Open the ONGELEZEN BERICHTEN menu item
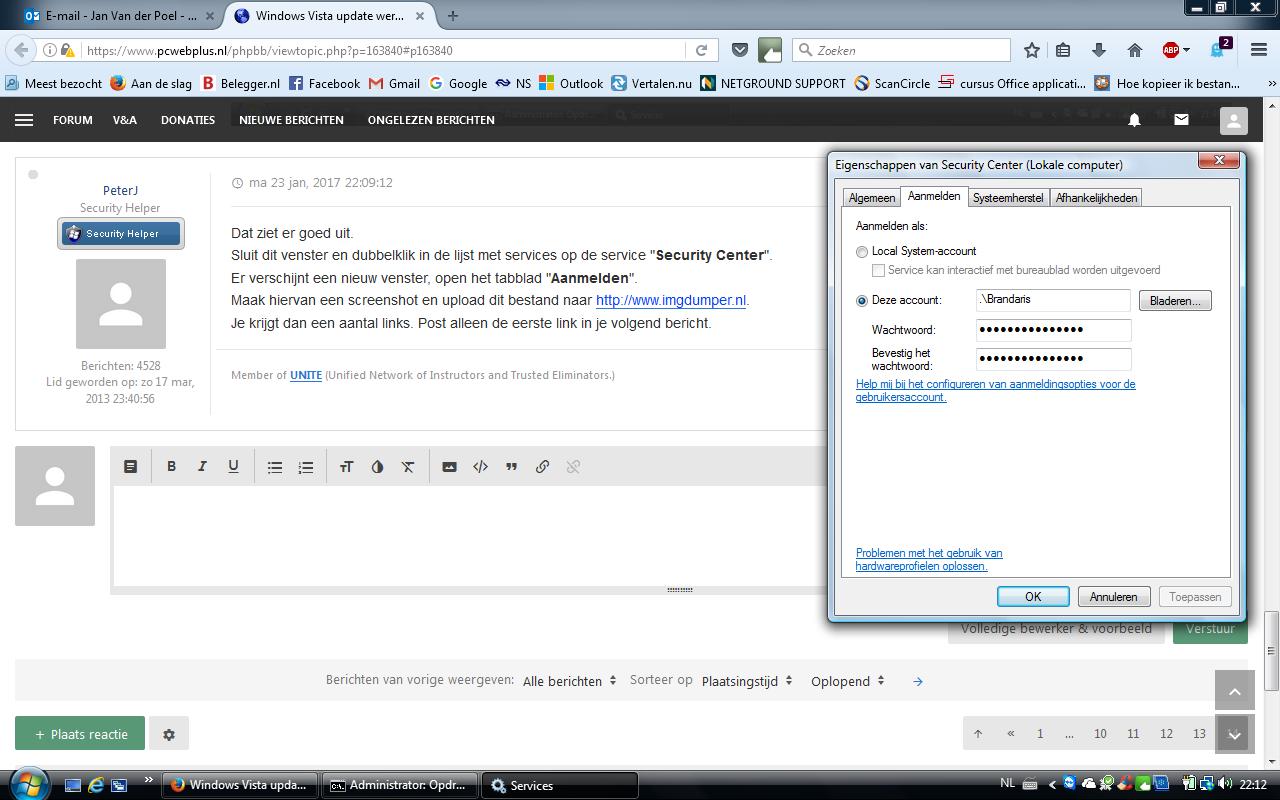Viewport: 1280px width, 800px height. (x=431, y=120)
